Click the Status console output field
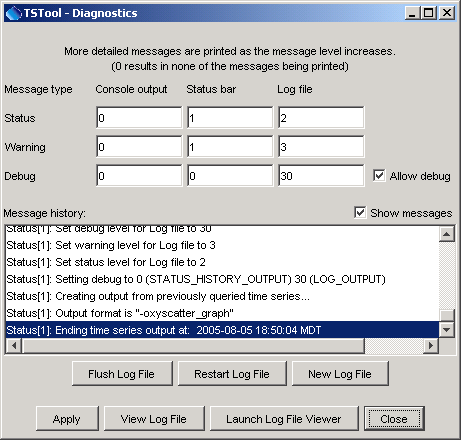461x440 pixels. [139, 118]
